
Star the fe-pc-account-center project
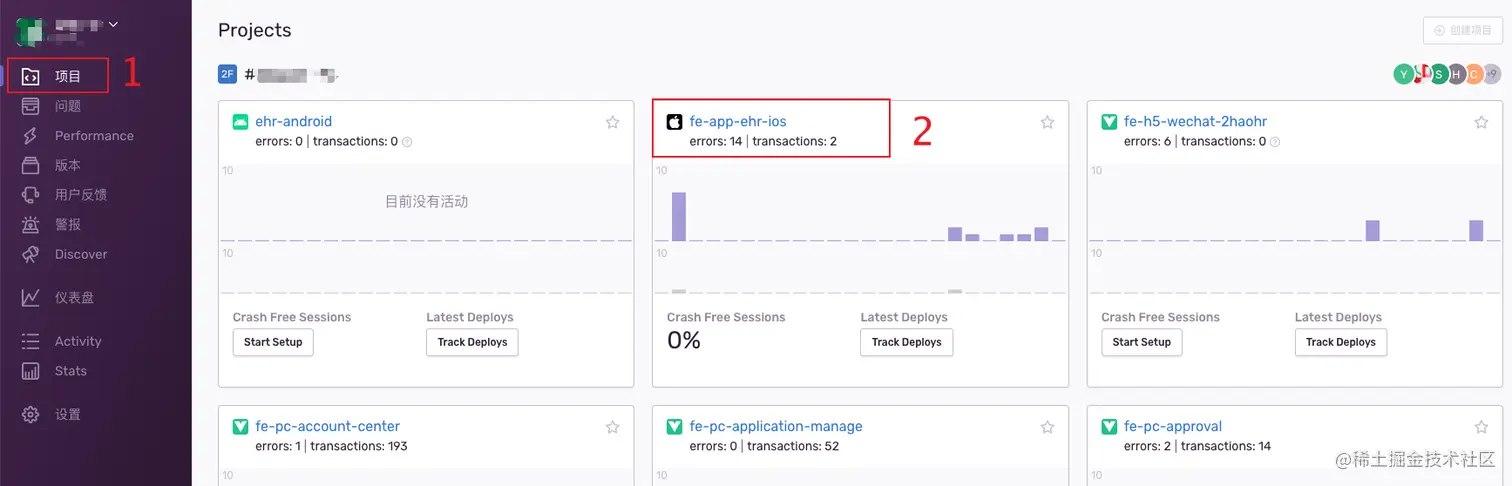(613, 427)
